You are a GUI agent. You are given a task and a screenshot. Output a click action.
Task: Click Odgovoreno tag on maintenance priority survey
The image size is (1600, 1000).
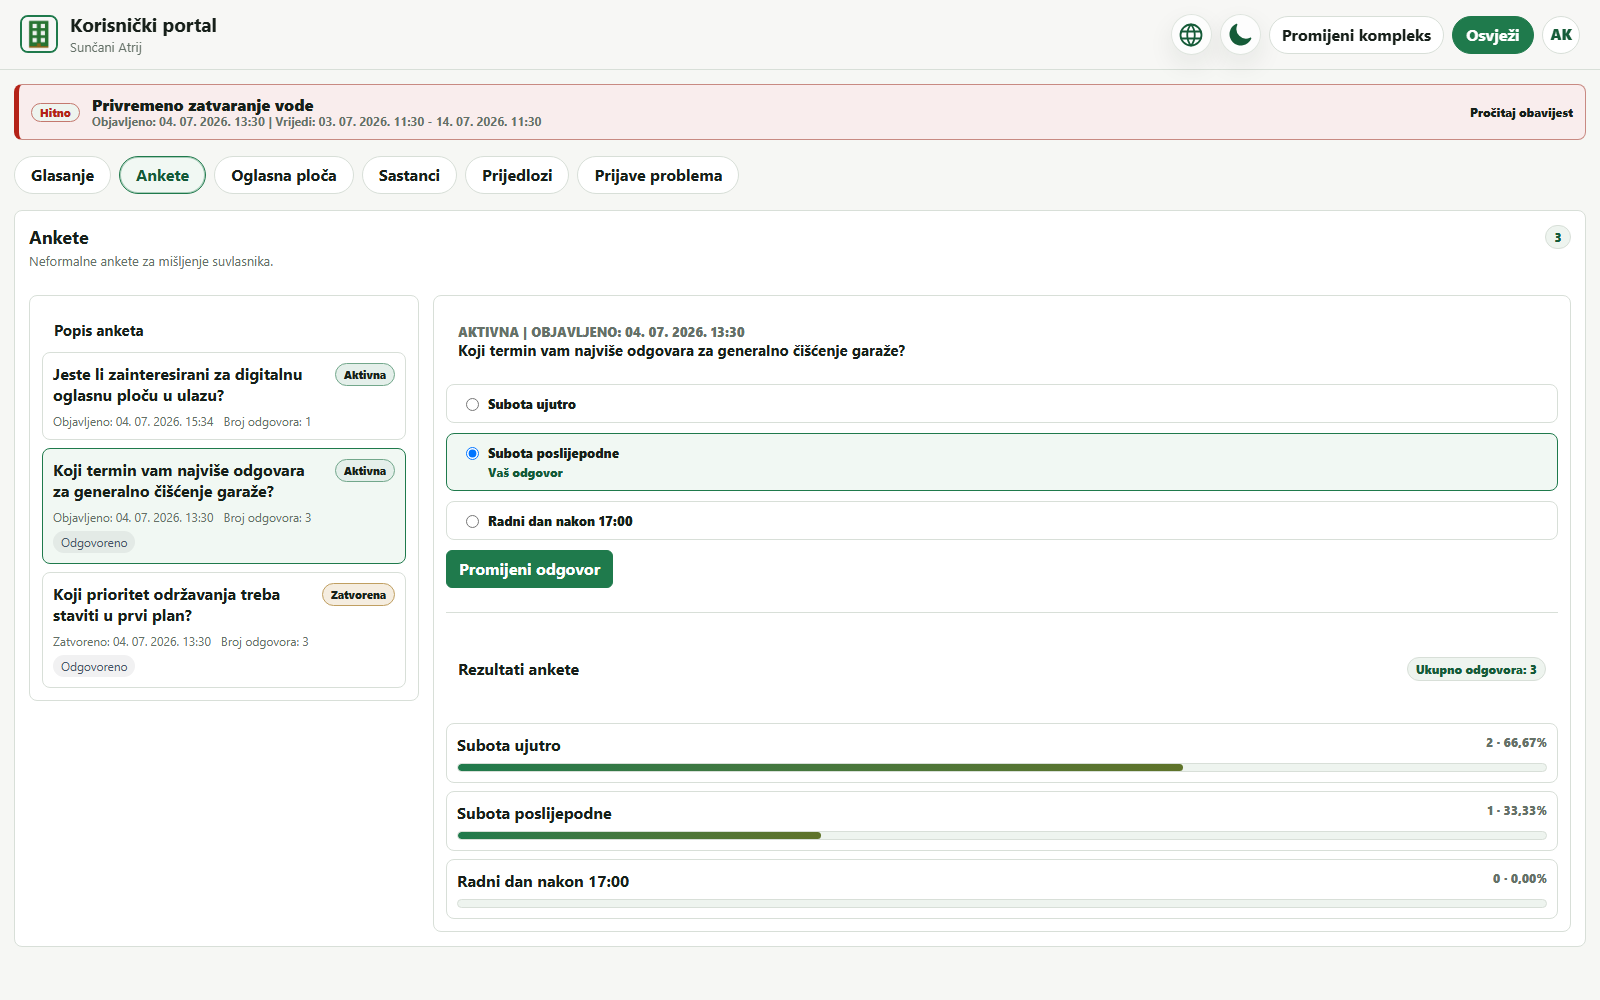point(94,667)
